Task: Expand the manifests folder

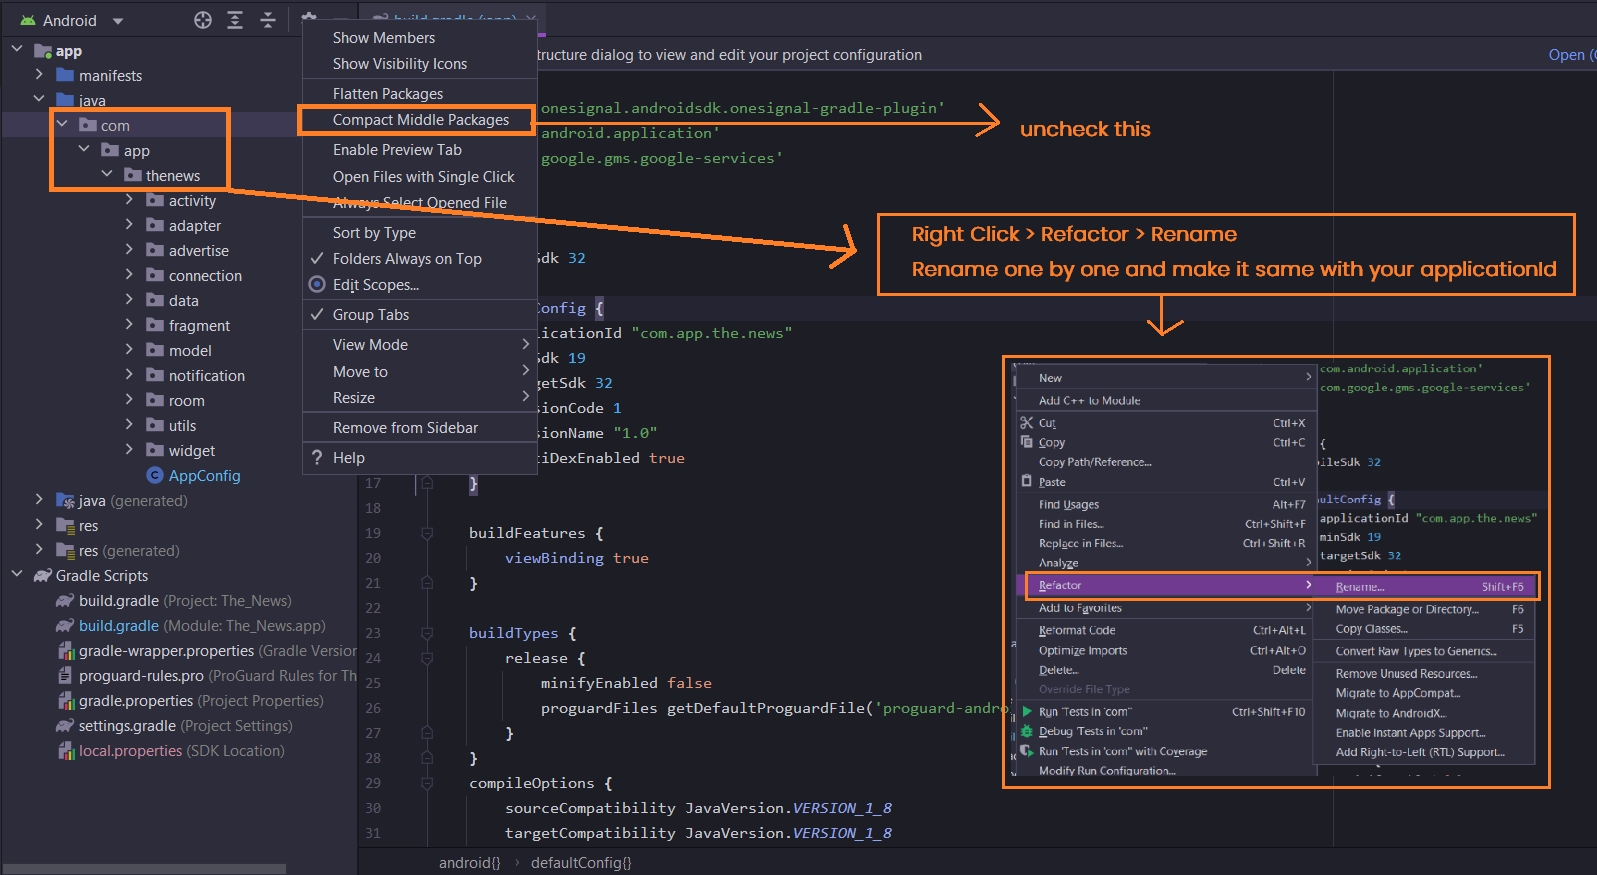Action: coord(39,75)
